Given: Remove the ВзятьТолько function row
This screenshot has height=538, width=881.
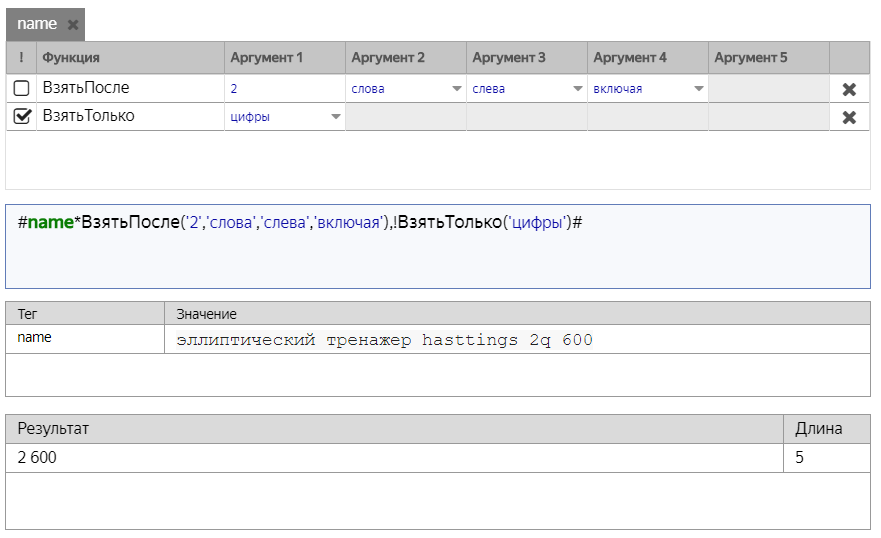Looking at the screenshot, I should 849,117.
